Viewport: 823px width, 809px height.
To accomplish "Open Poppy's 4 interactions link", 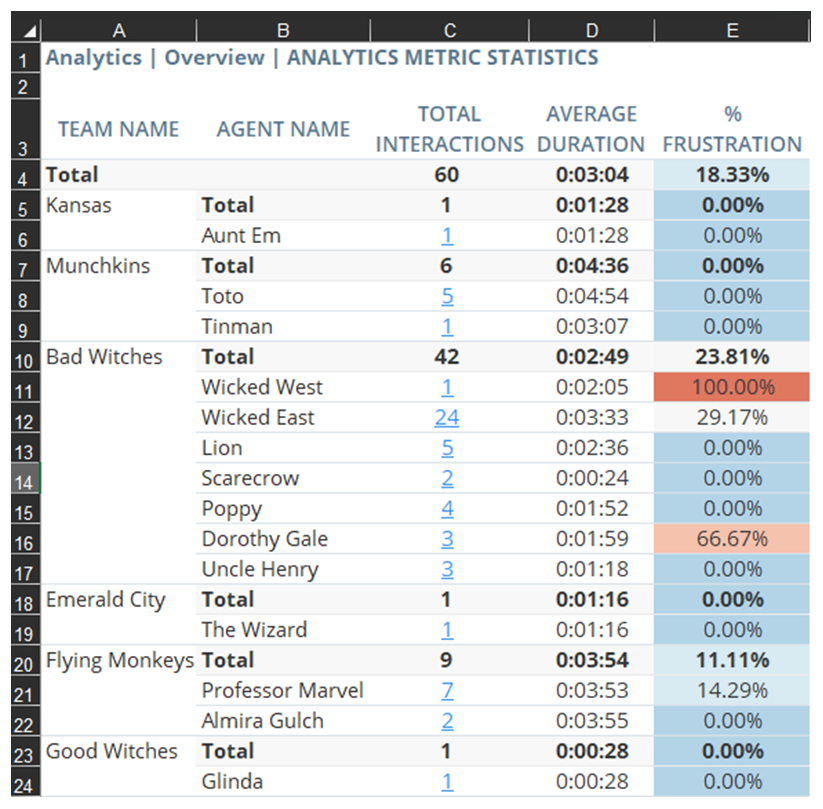I will pos(447,509).
